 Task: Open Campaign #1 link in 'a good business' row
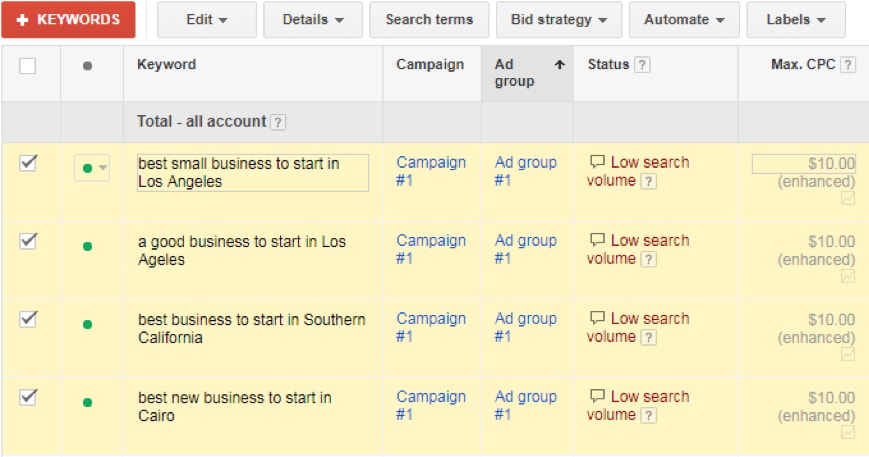tap(431, 249)
